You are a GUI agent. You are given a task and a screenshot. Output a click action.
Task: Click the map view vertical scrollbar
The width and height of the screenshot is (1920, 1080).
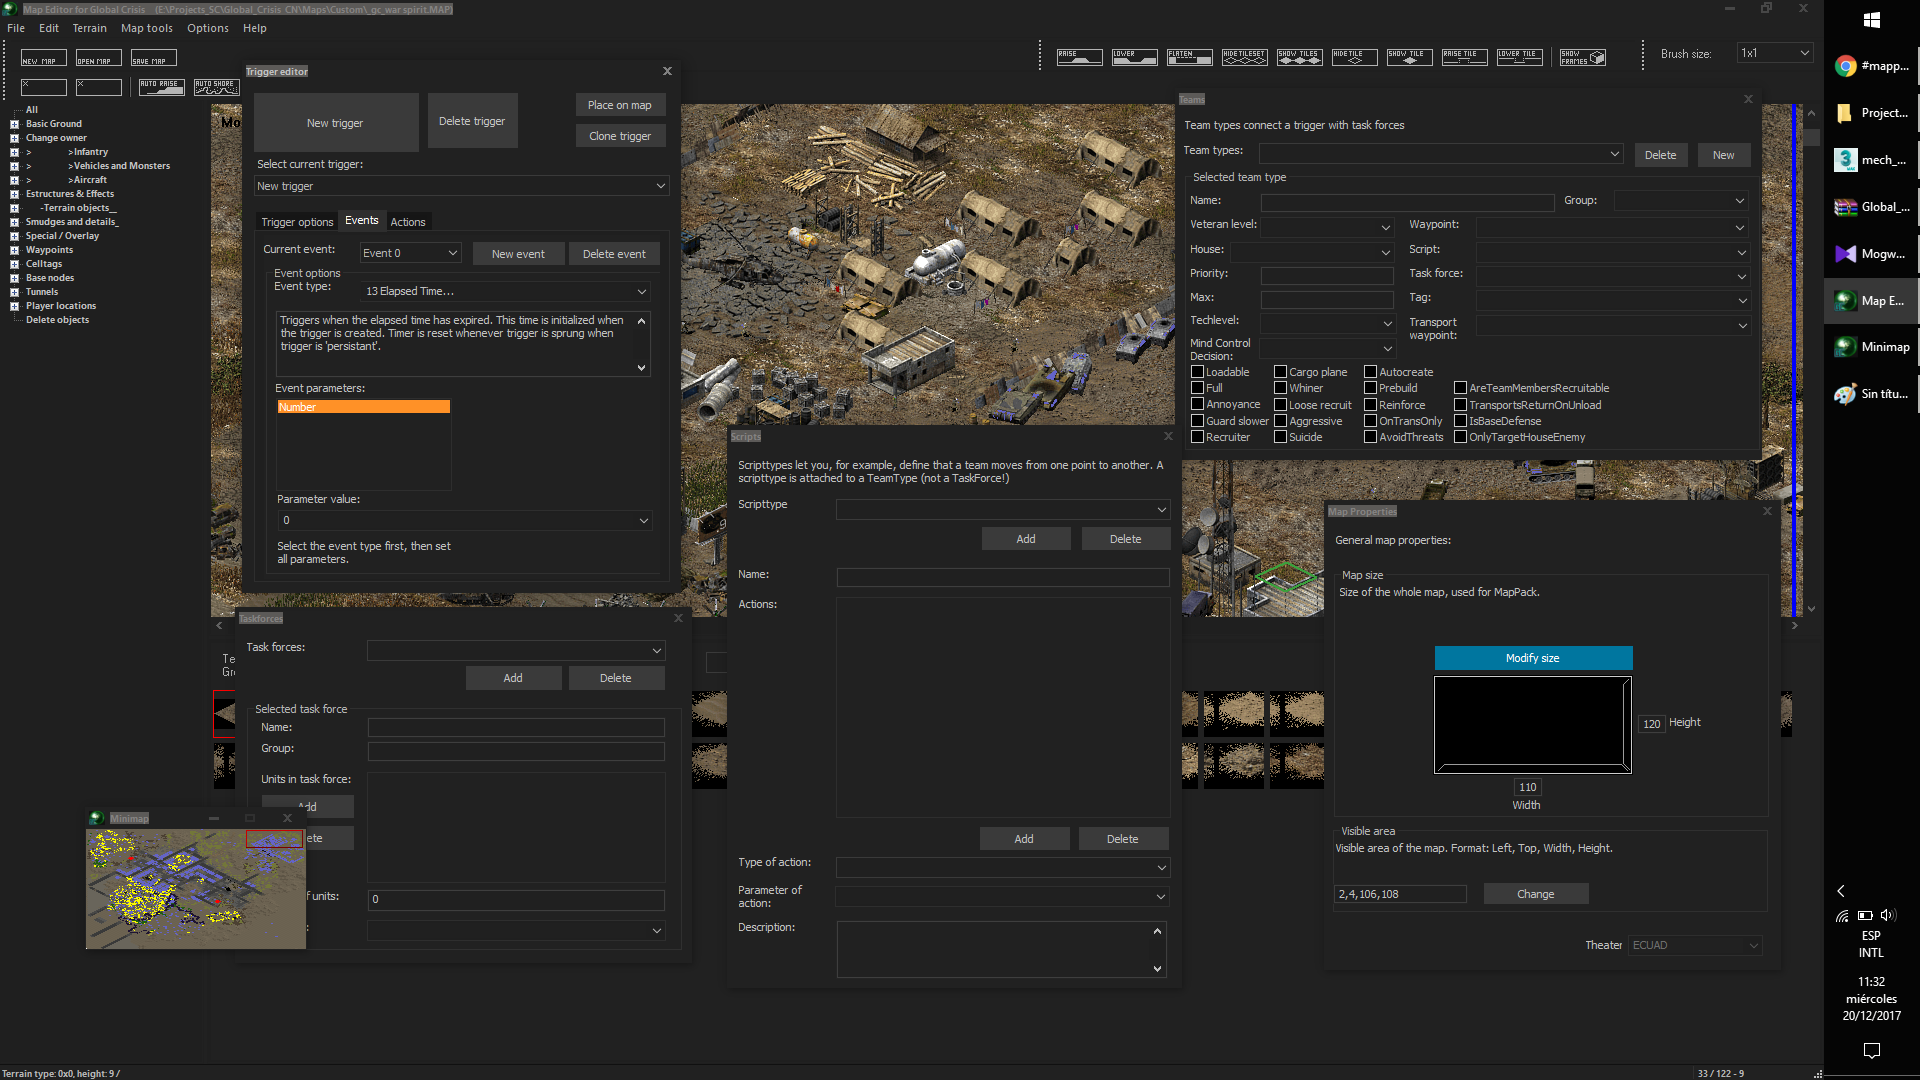coord(1811,360)
